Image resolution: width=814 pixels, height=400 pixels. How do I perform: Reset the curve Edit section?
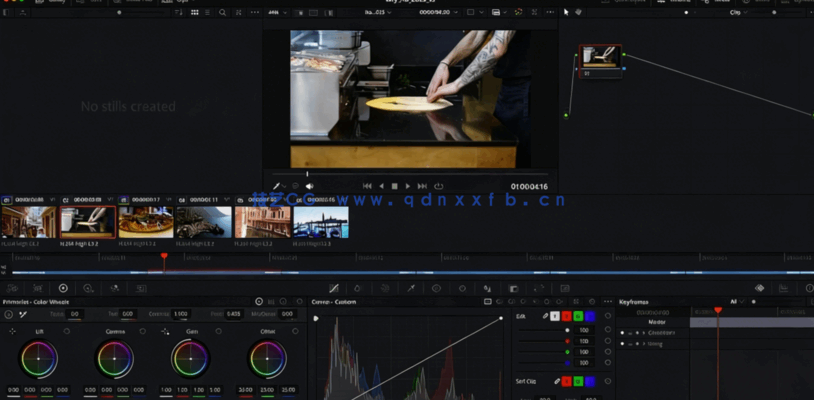tap(608, 315)
